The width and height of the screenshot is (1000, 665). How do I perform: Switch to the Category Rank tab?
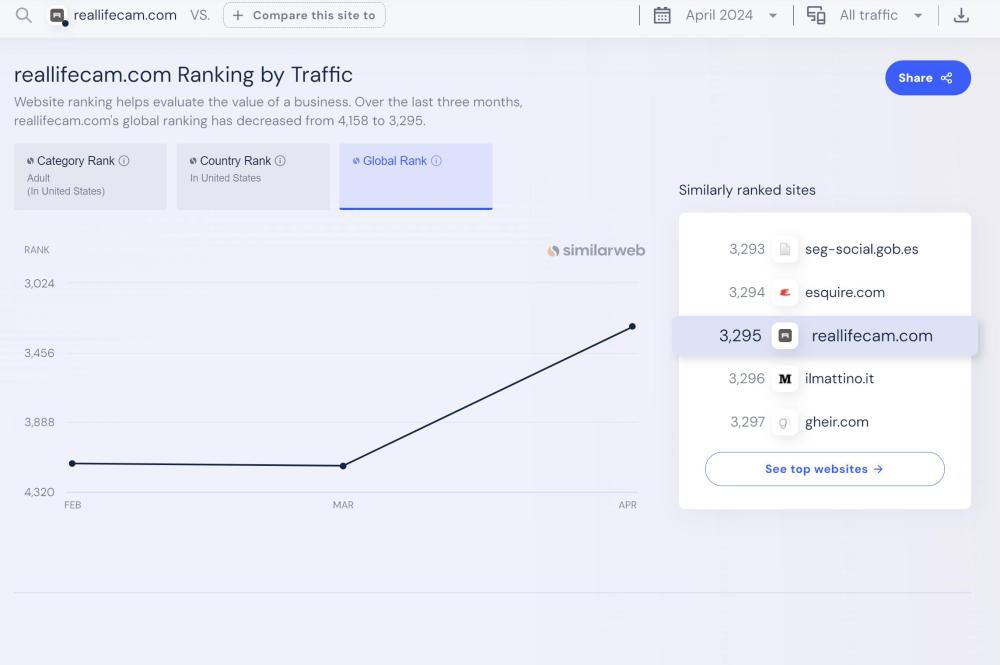click(x=90, y=176)
